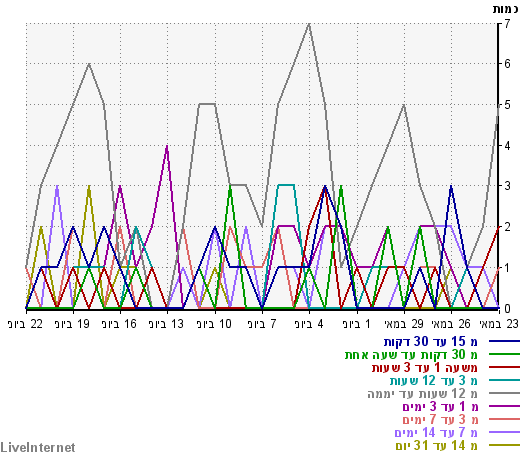The image size is (520, 457).
Task: Click gray legend line swatch
Action: pyautogui.click(x=504, y=393)
